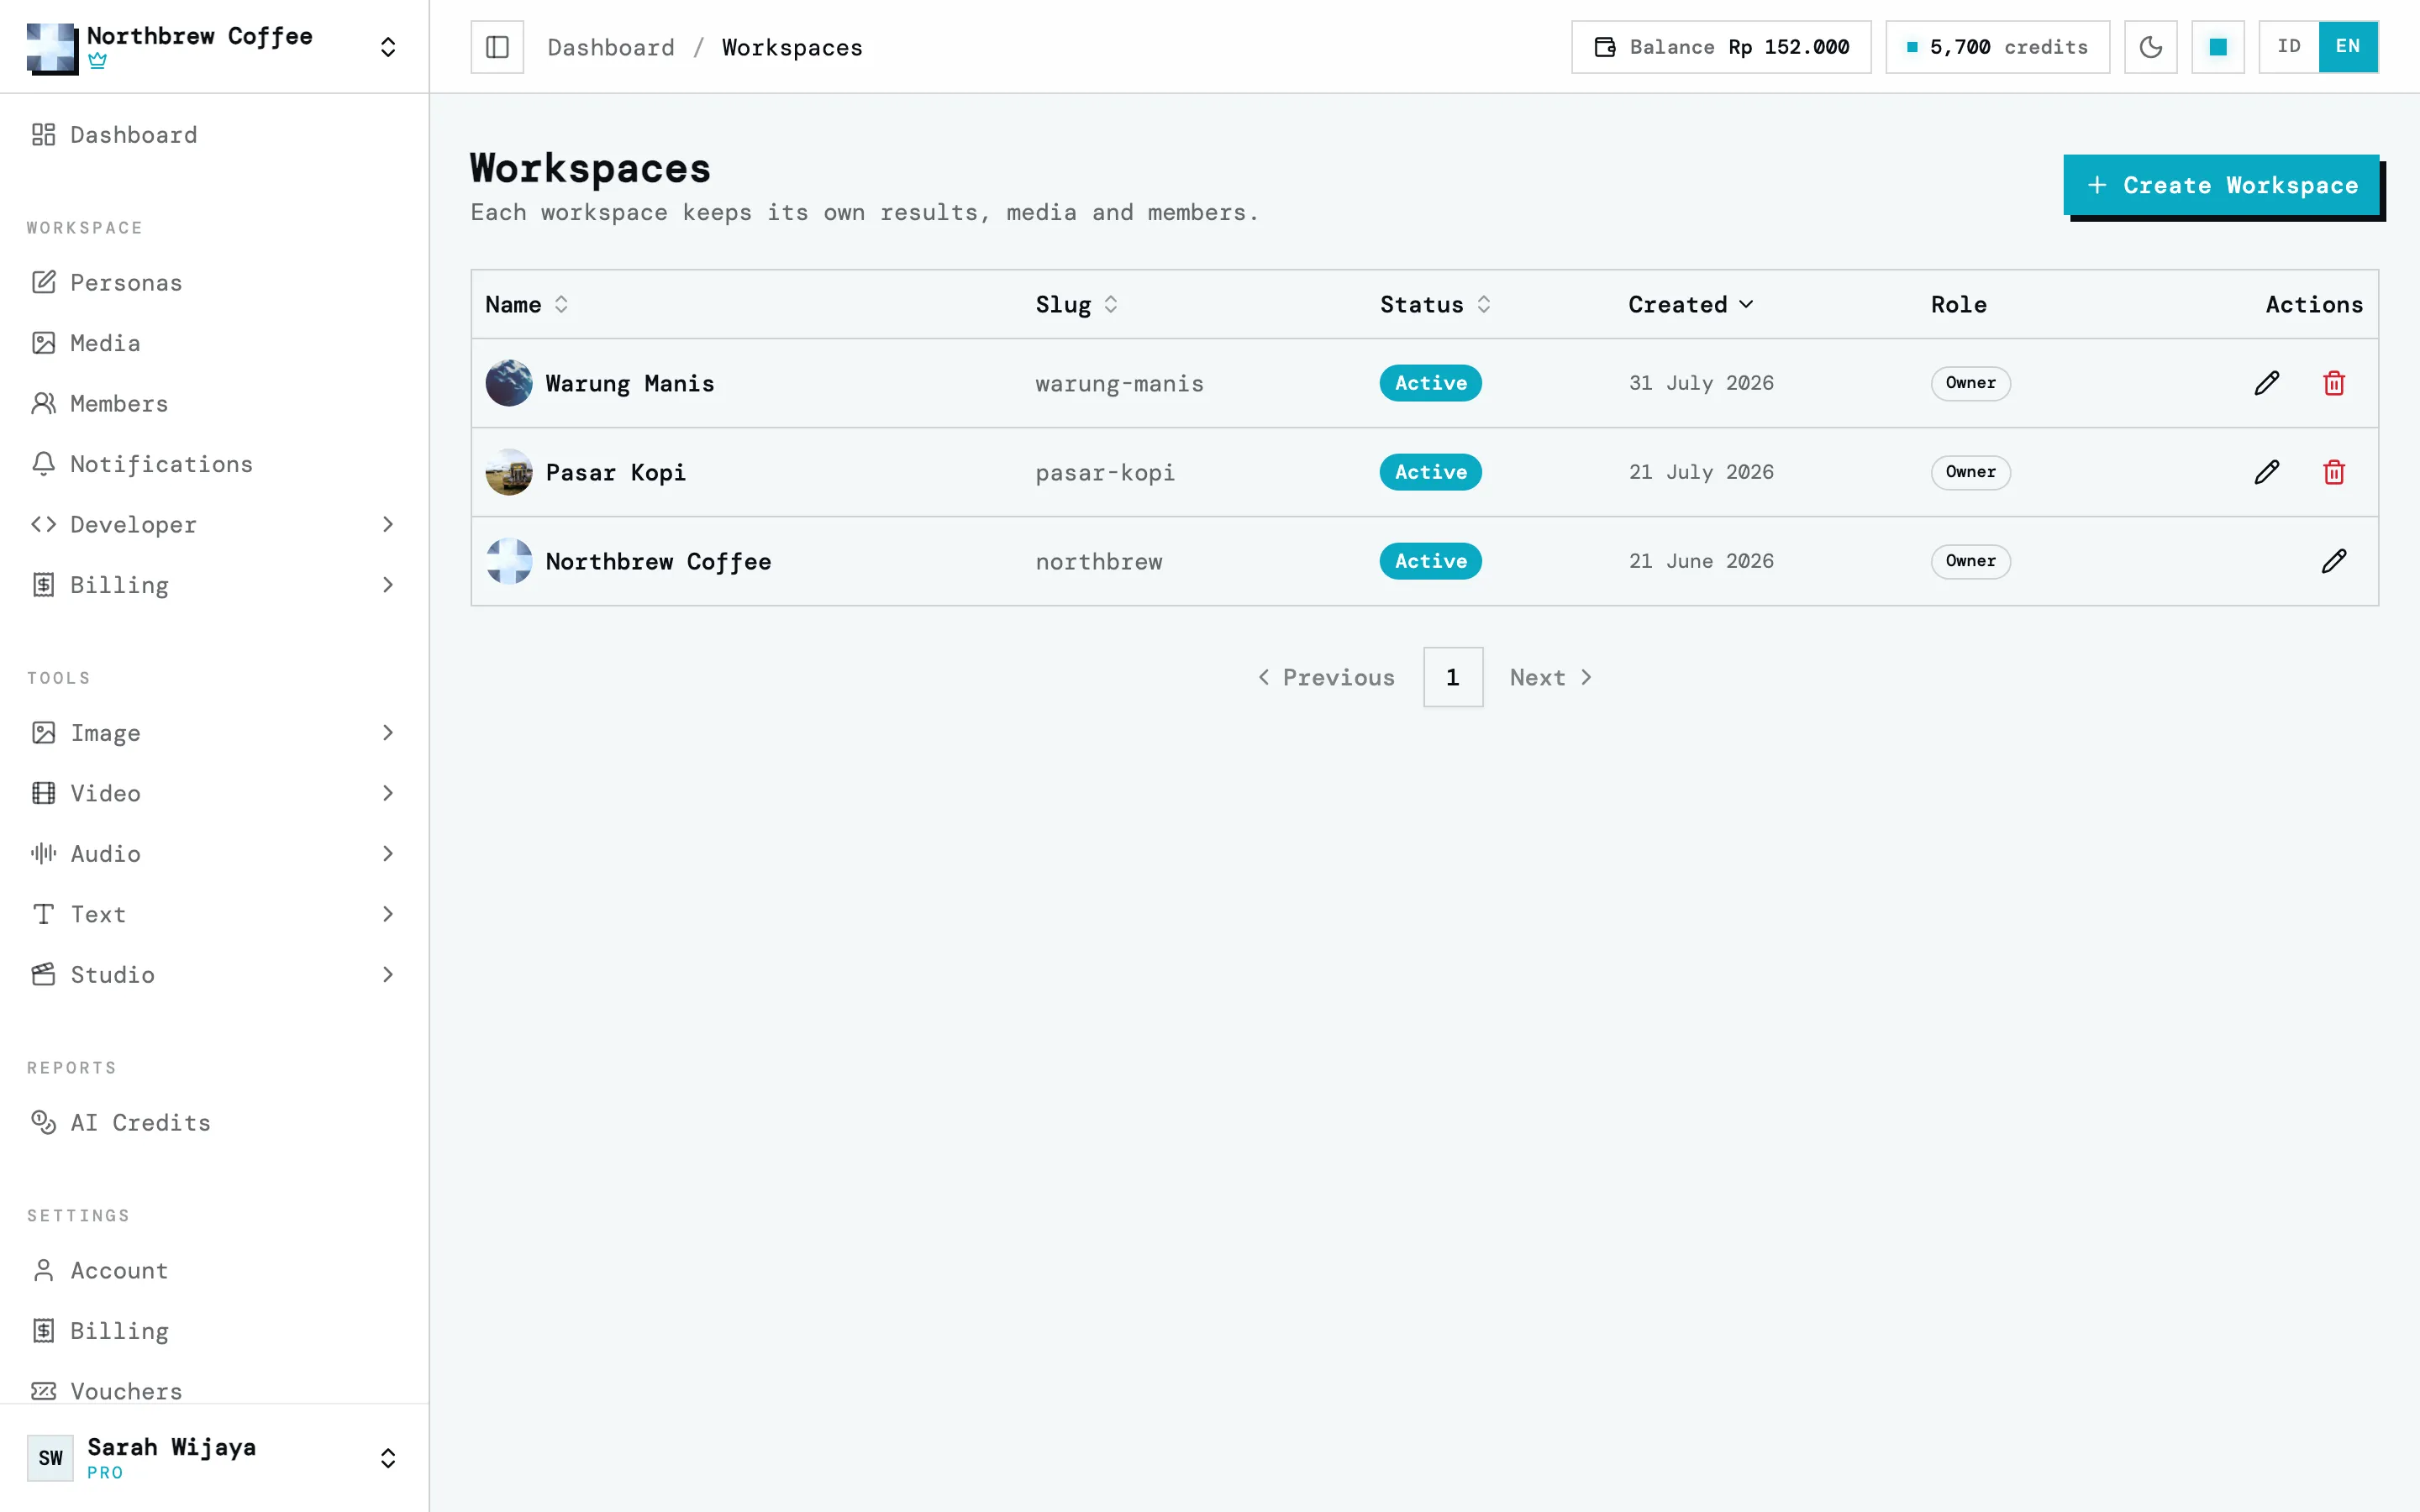2420x1512 pixels.
Task: Go to the Previous page
Action: coord(1327,677)
